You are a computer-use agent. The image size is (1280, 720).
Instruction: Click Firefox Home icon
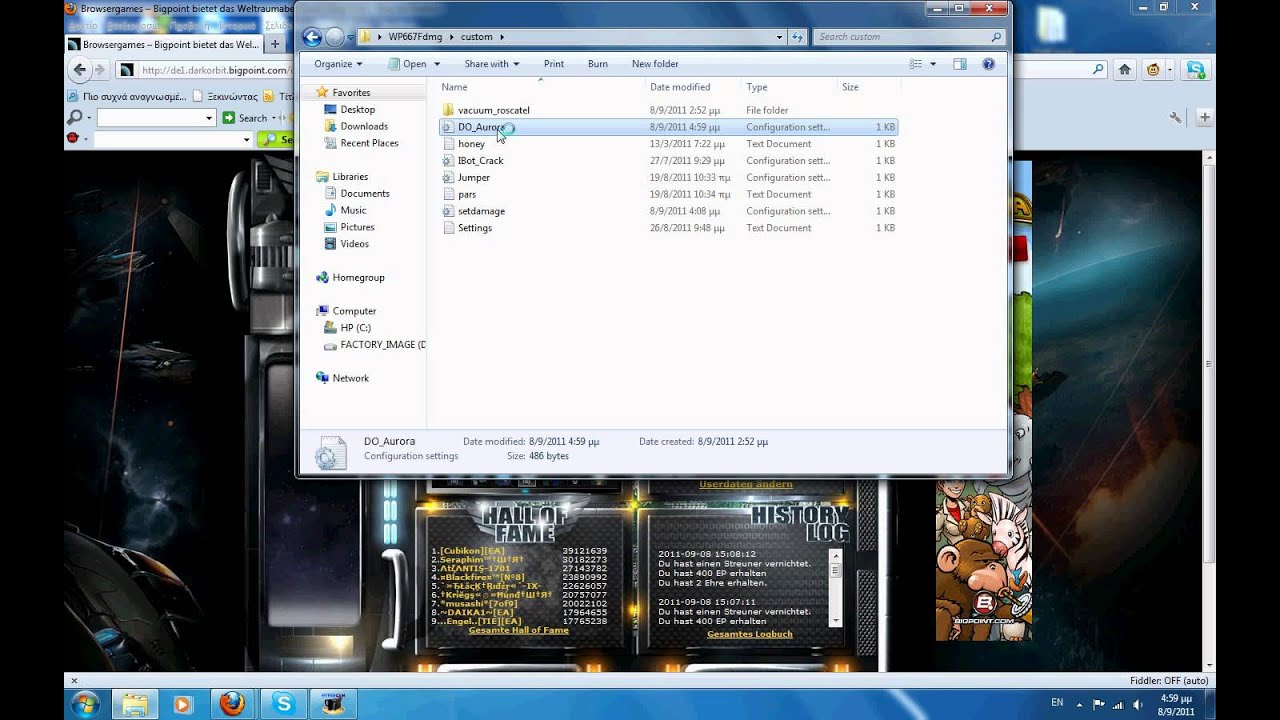click(1125, 70)
